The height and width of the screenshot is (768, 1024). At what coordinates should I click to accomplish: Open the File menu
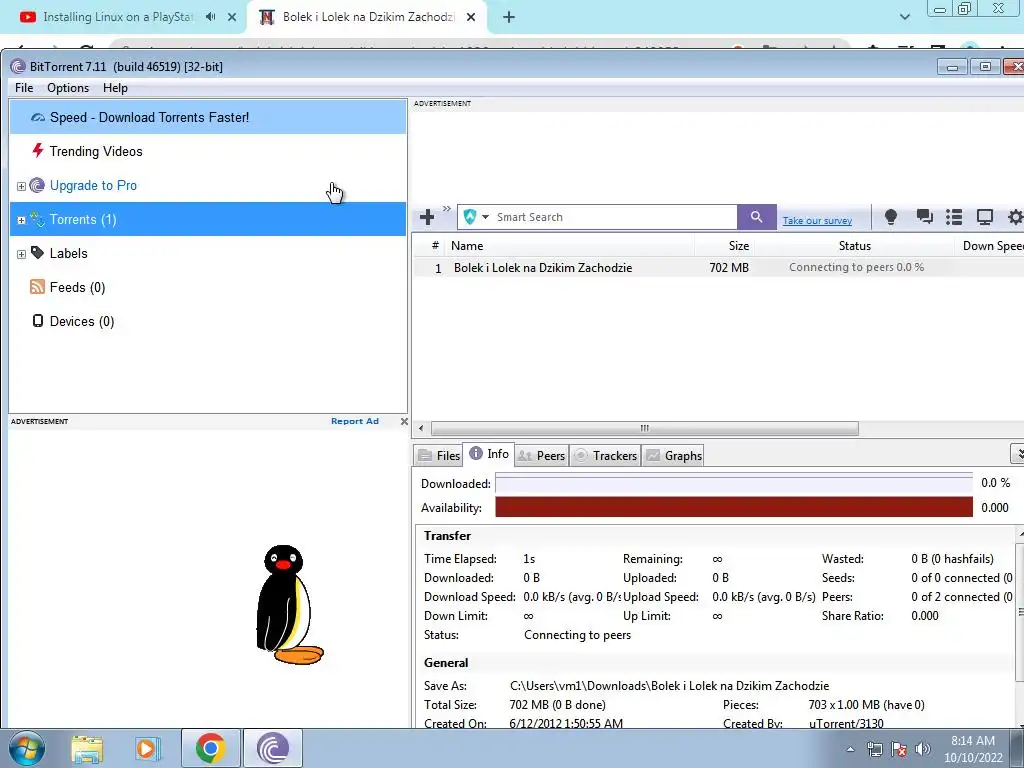pos(24,88)
